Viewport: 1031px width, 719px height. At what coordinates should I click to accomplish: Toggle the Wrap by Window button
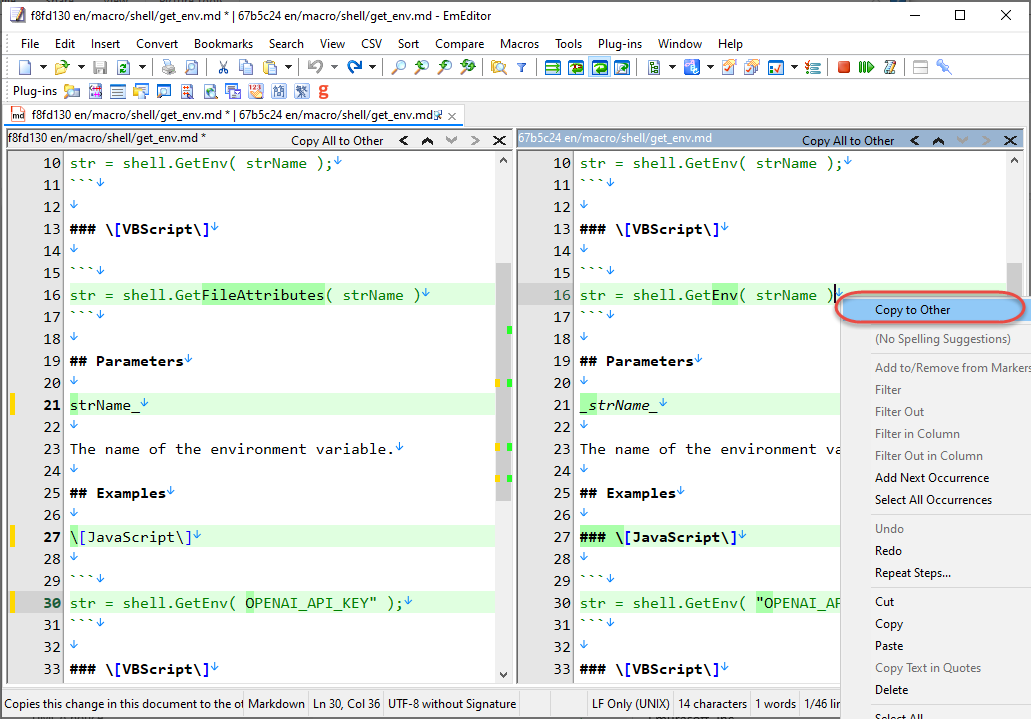[599, 67]
